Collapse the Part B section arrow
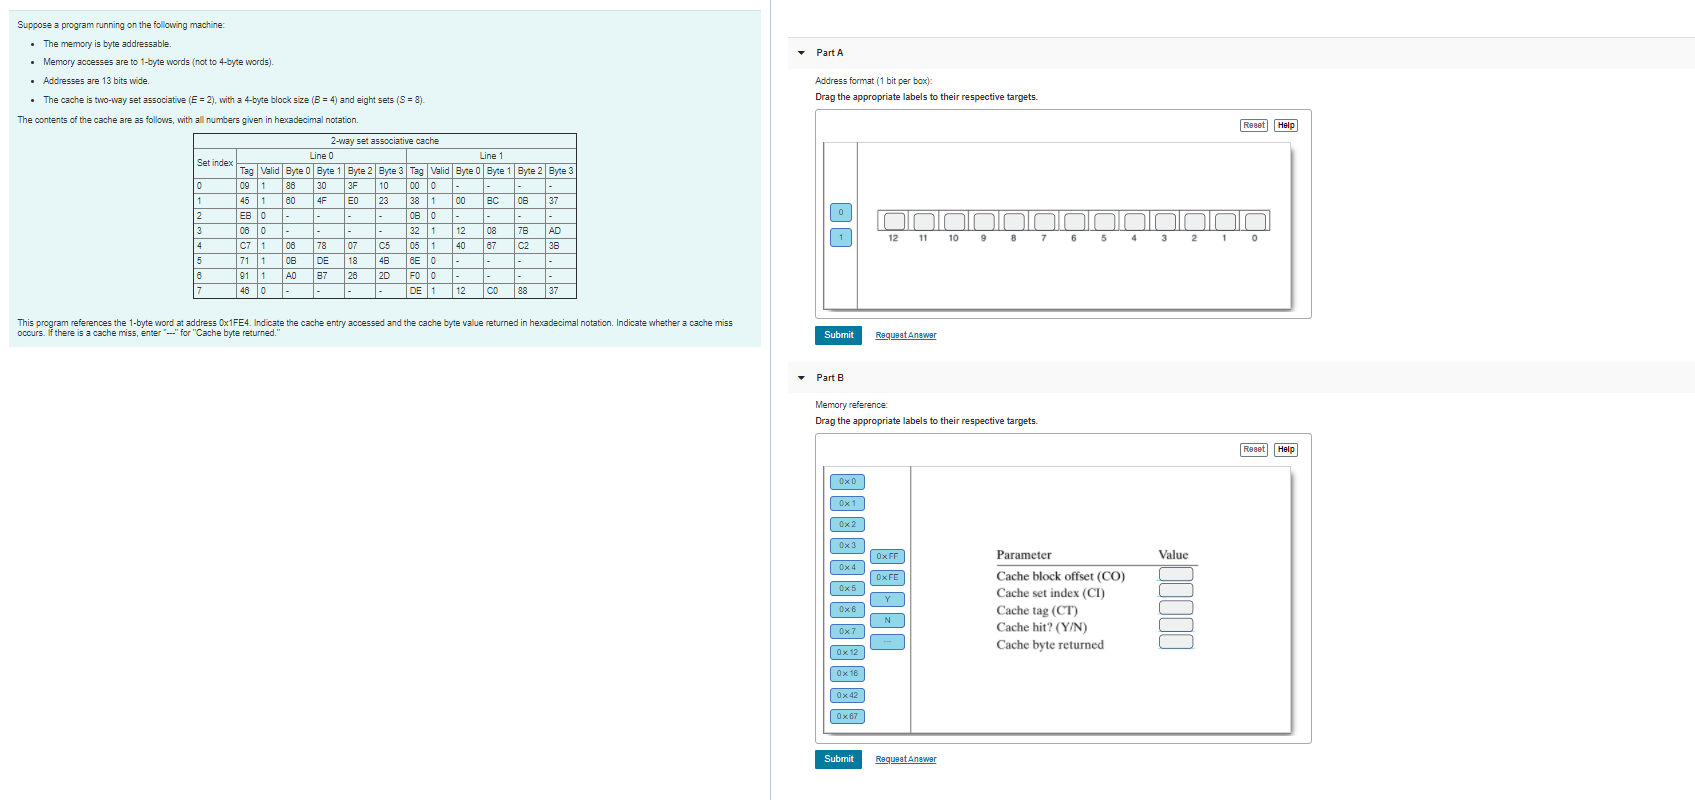 pyautogui.click(x=801, y=378)
